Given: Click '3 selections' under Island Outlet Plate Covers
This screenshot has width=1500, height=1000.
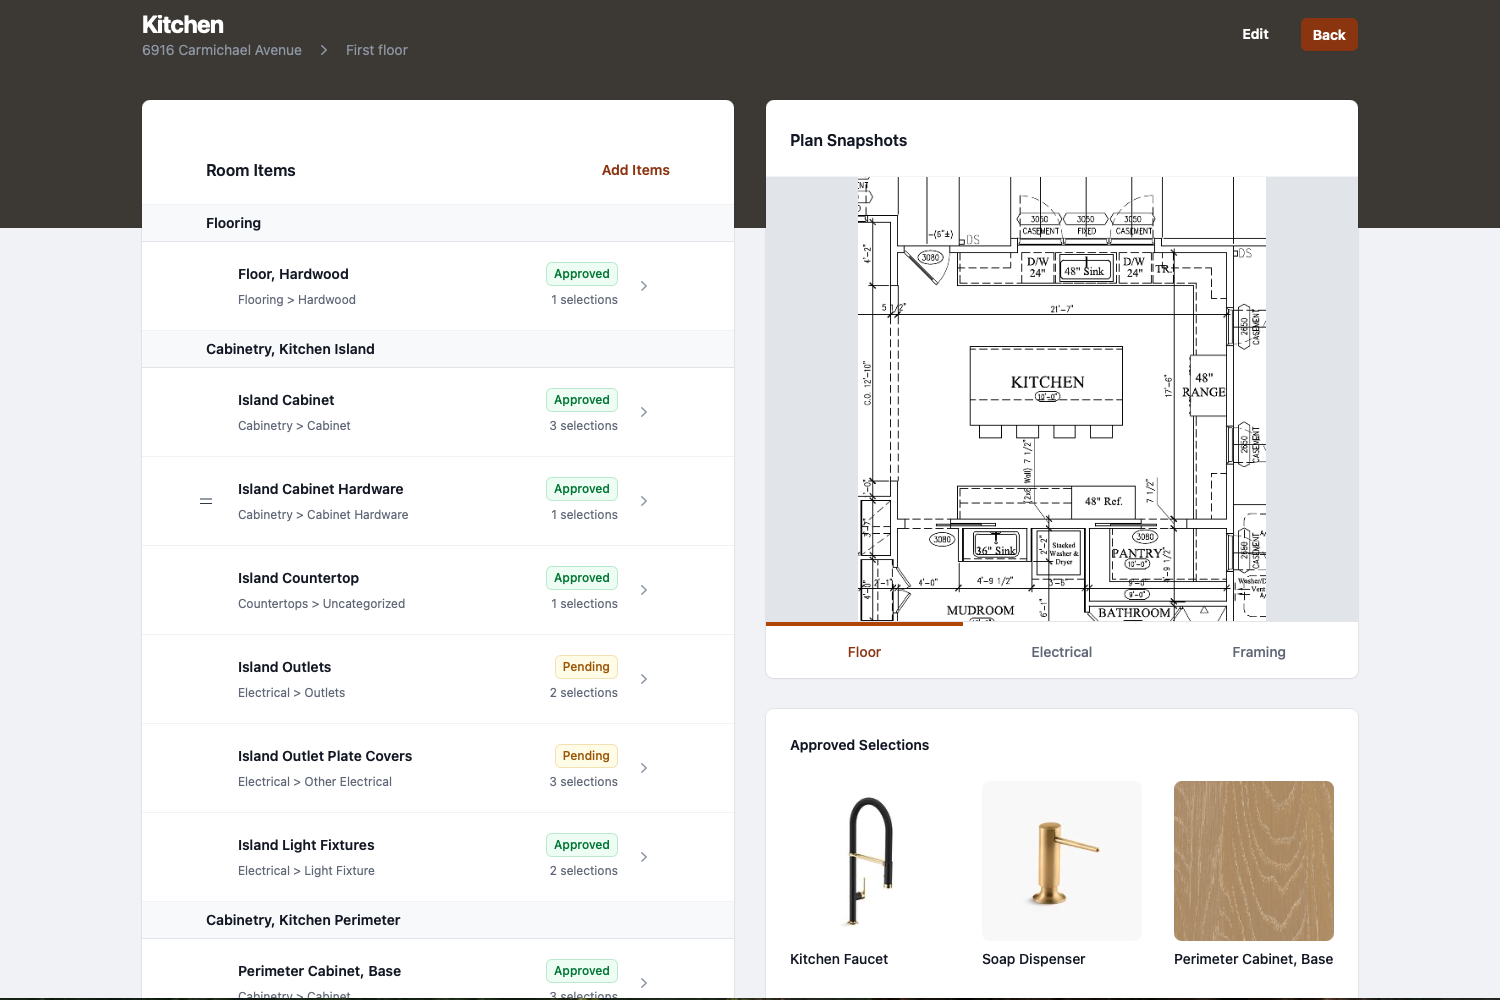Looking at the screenshot, I should point(584,782).
